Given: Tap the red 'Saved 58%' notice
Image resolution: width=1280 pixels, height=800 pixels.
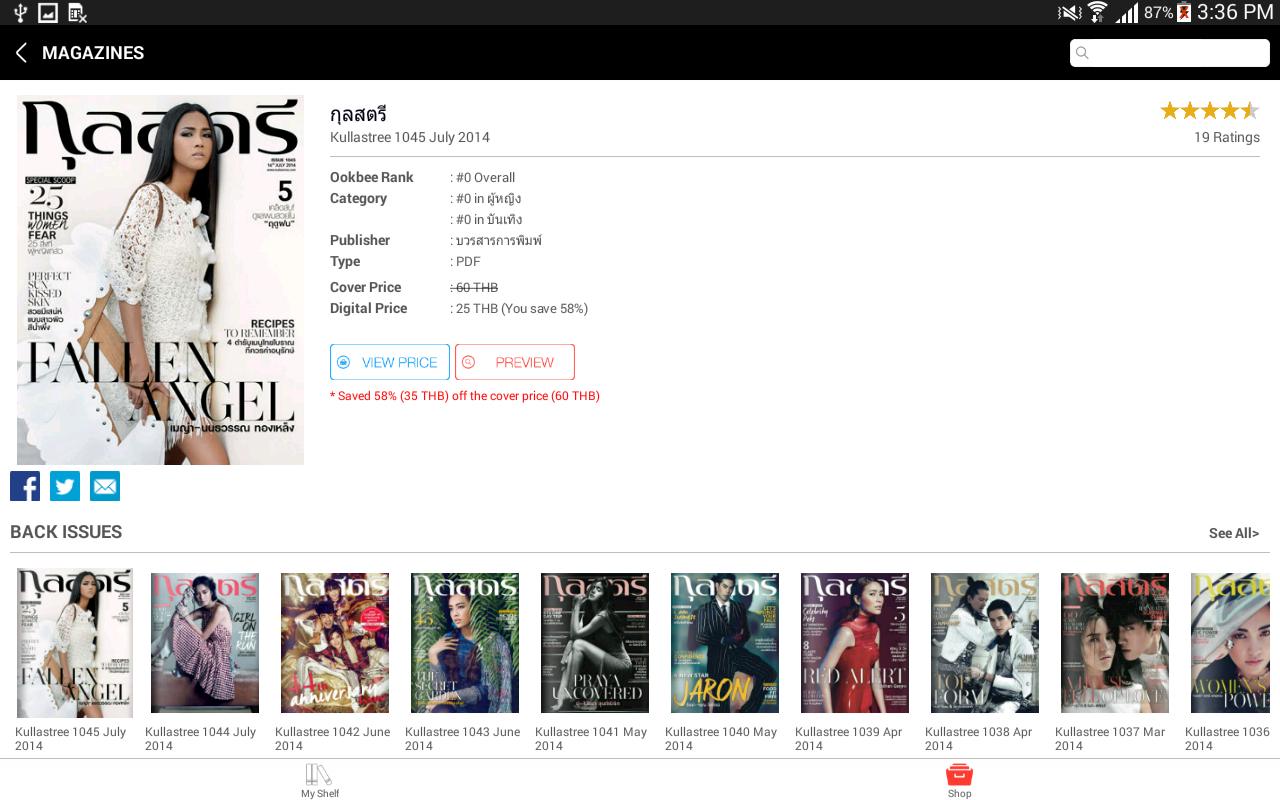Looking at the screenshot, I should point(465,396).
